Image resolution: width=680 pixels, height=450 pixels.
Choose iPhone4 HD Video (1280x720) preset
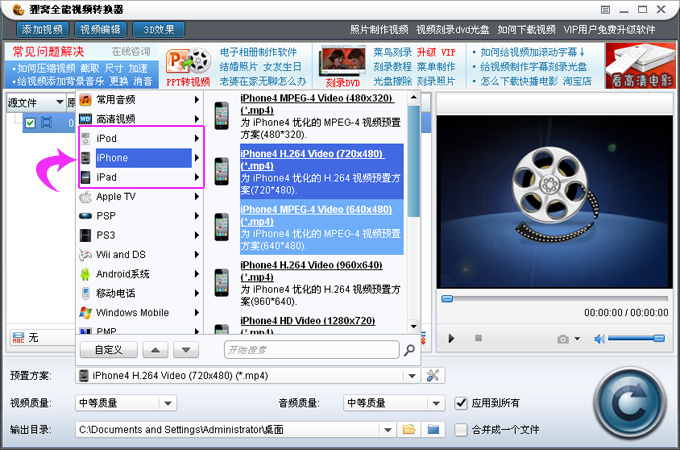pos(321,326)
